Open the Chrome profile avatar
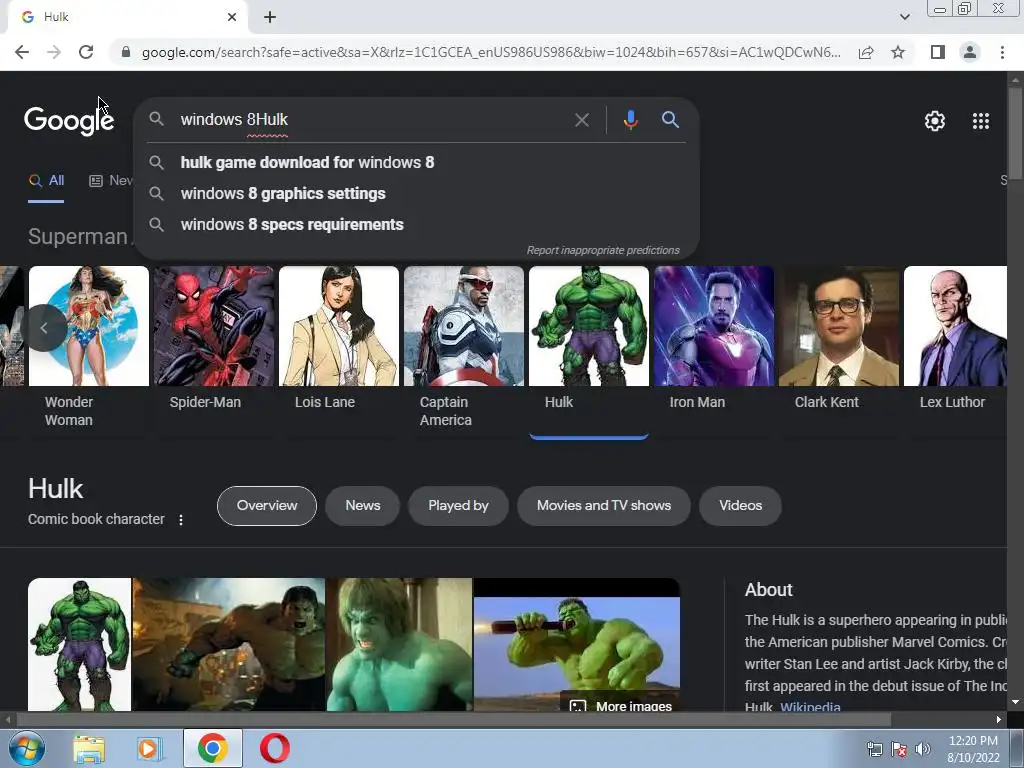 click(970, 52)
